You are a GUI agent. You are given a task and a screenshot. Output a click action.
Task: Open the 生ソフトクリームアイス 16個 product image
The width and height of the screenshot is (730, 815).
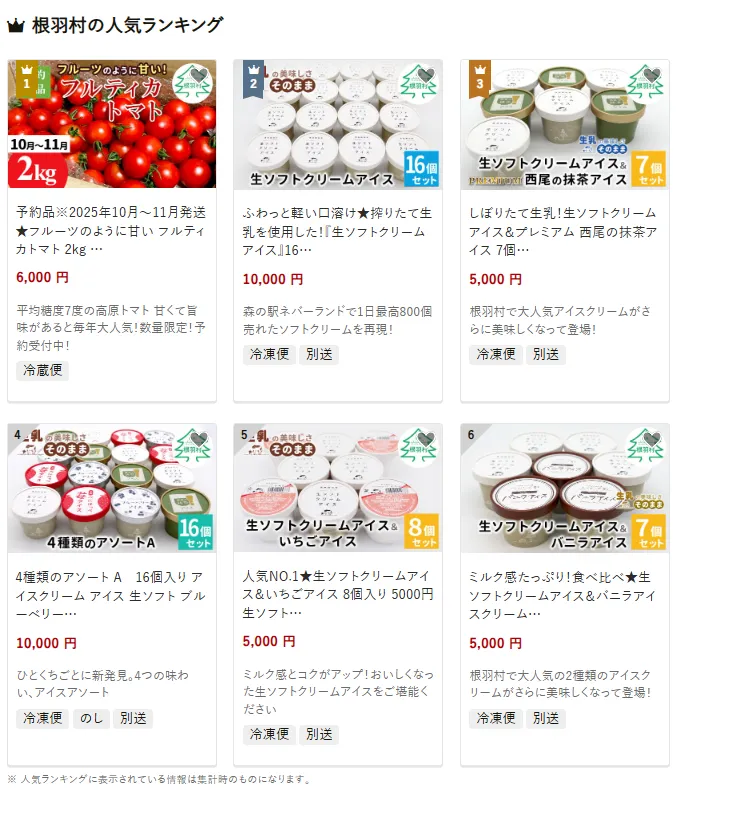coord(338,124)
